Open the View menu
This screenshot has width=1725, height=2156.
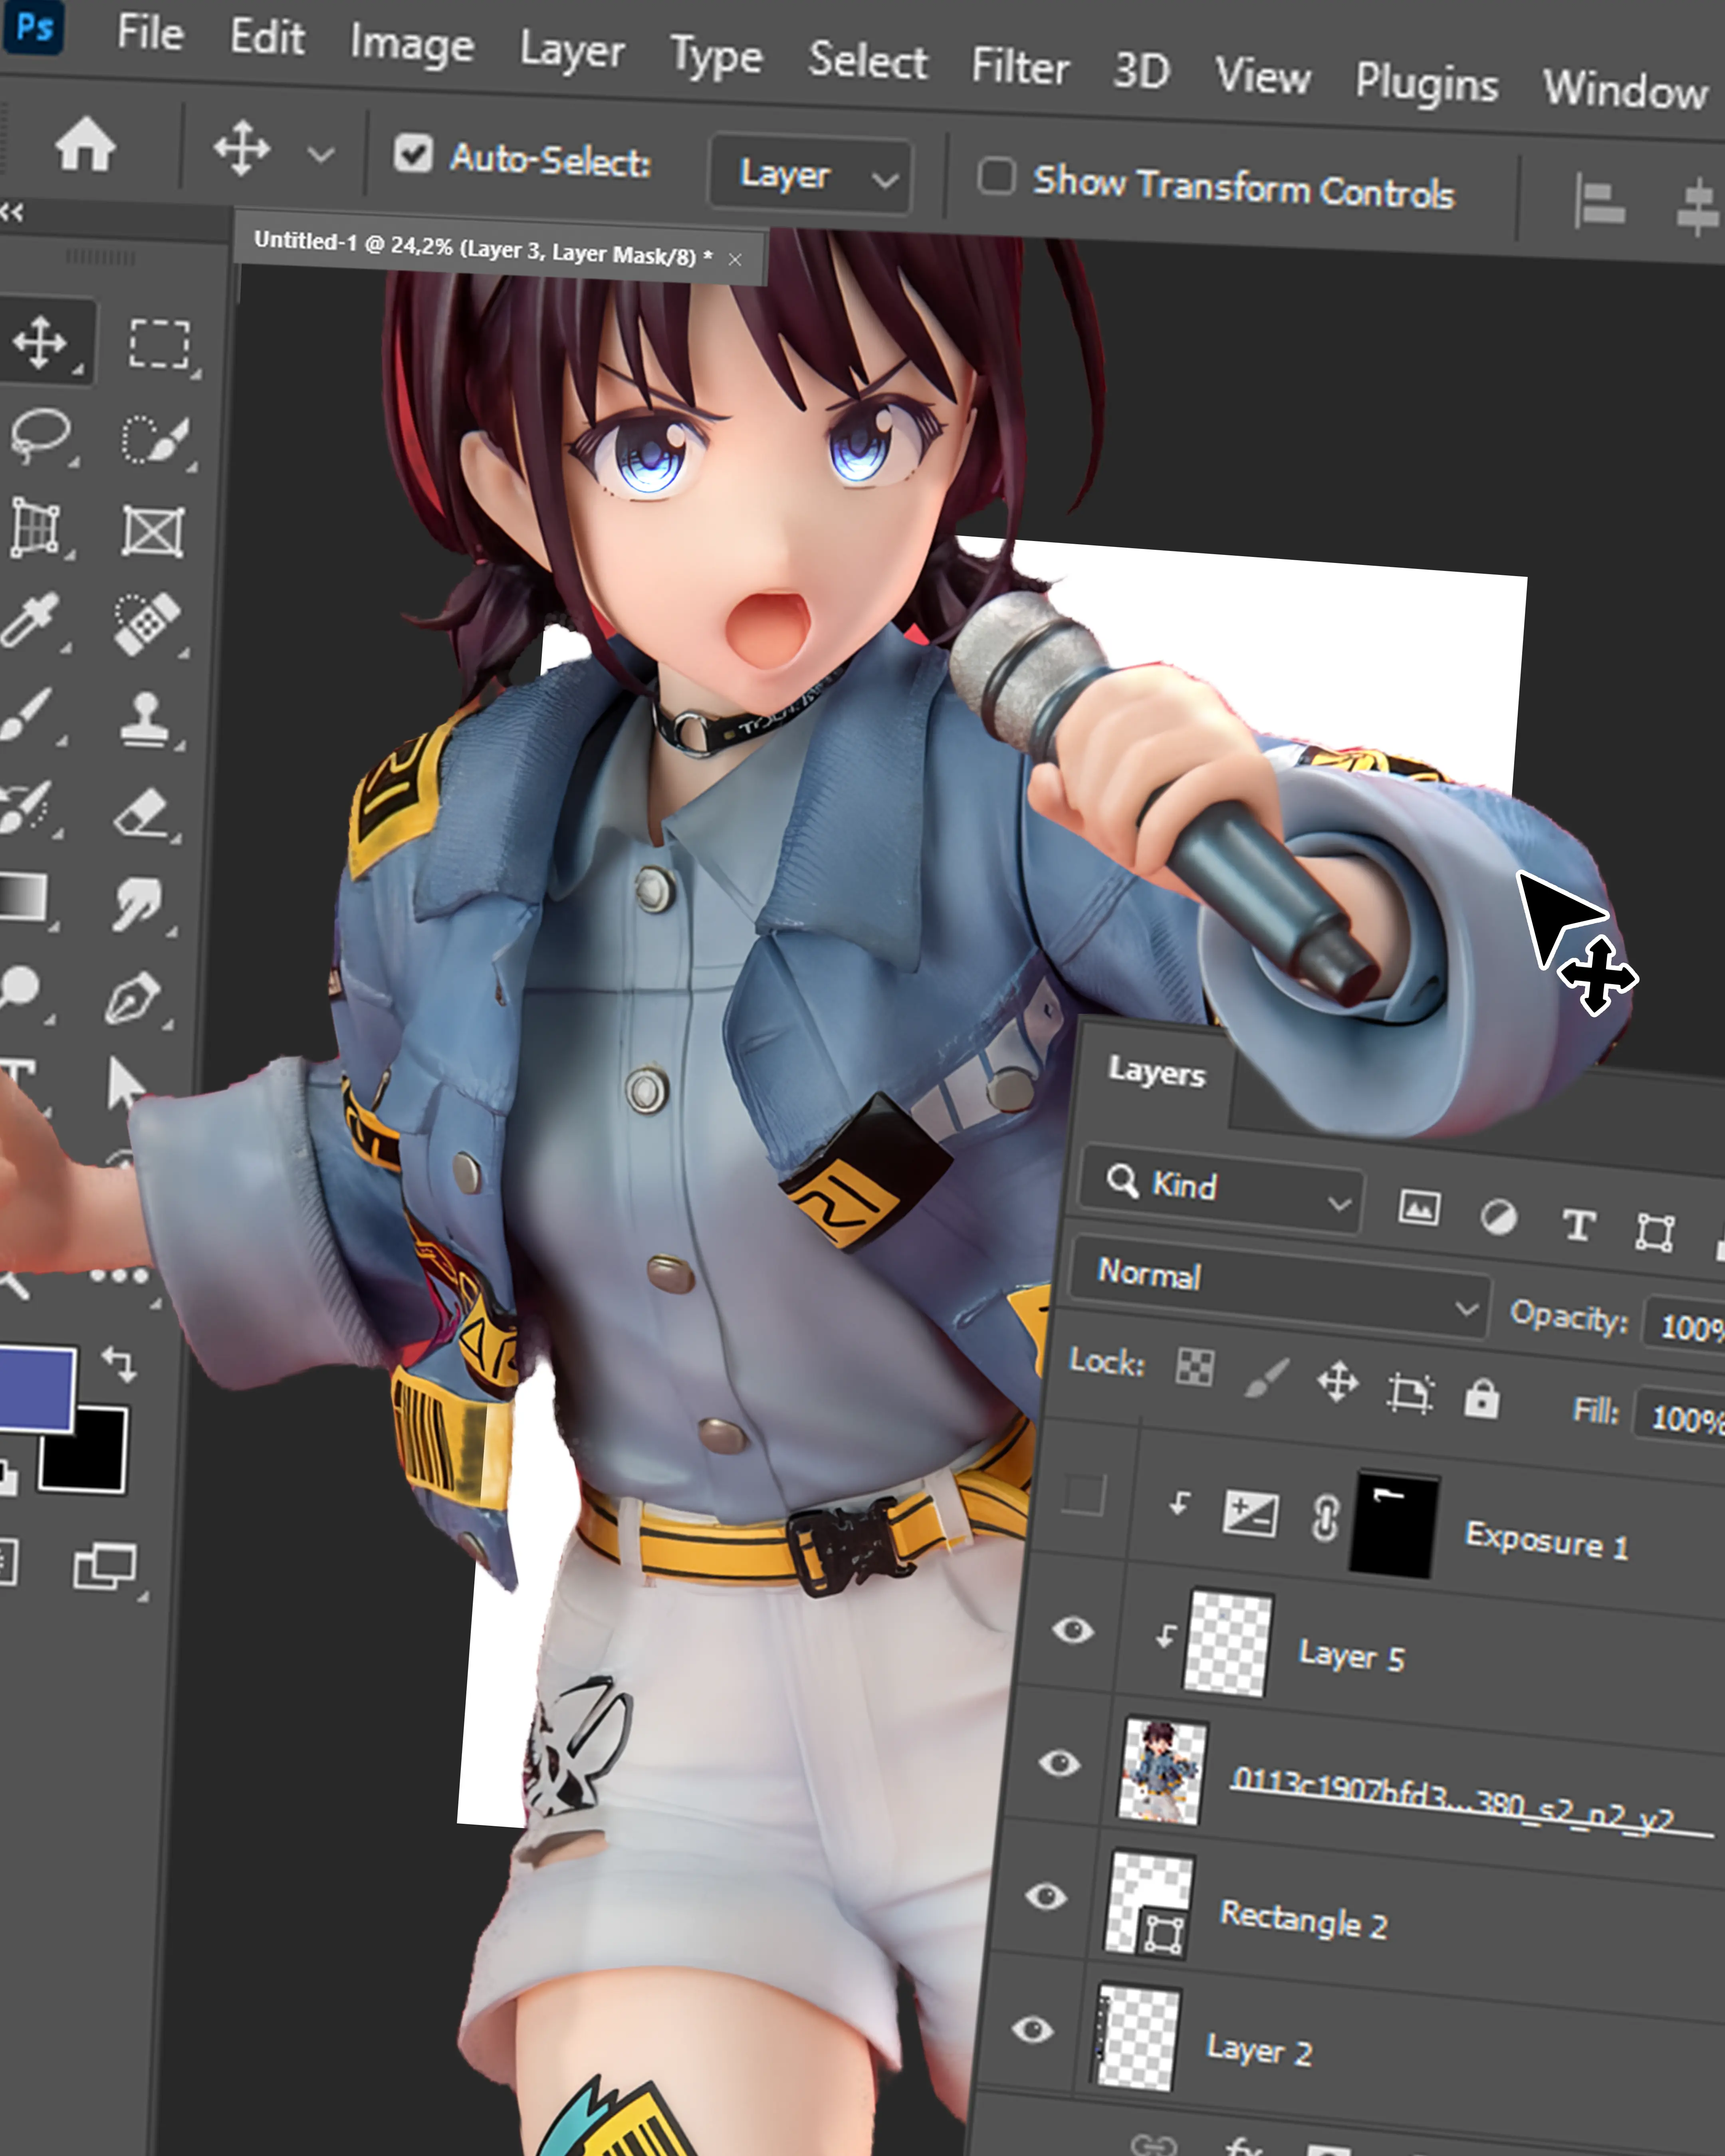1263,77
